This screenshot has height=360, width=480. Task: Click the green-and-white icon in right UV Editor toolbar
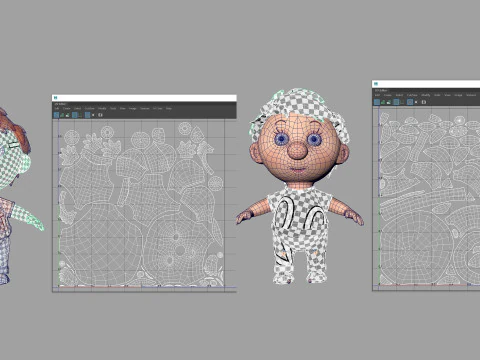(x=389, y=102)
